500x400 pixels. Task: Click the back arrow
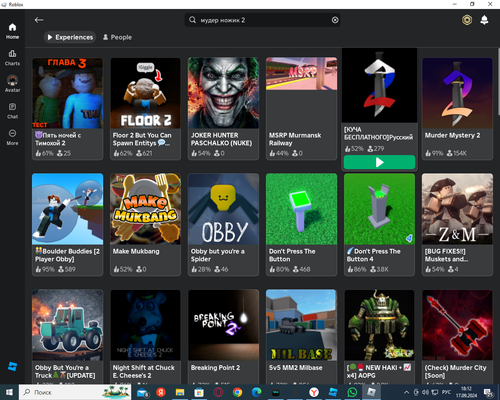[39, 20]
